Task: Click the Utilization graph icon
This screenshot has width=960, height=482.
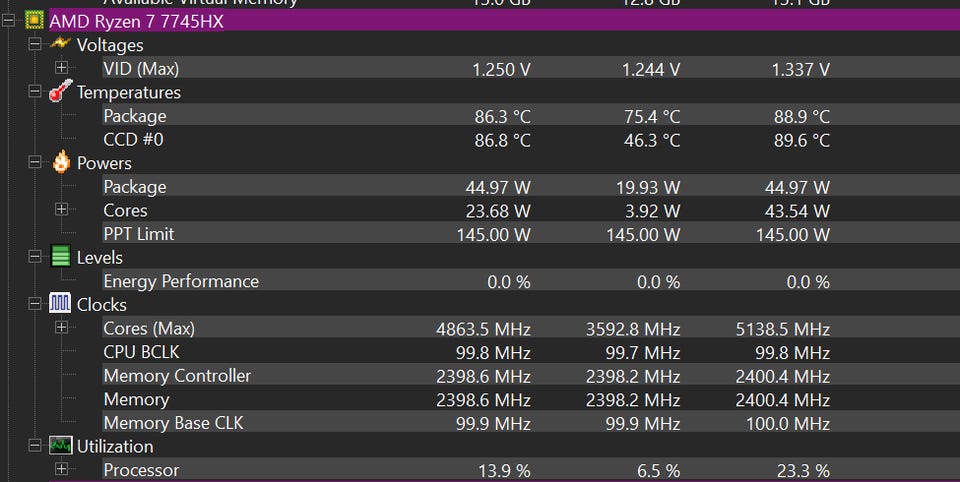Action: (x=61, y=445)
